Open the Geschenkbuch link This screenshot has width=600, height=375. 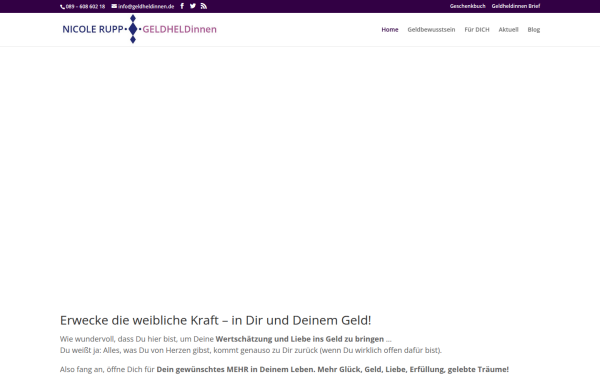(x=468, y=6)
